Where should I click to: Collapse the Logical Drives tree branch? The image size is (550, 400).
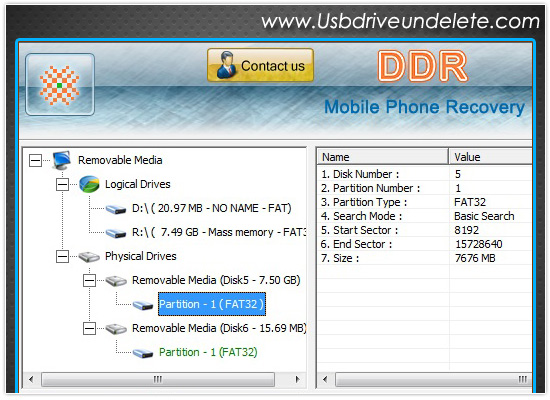coord(62,185)
